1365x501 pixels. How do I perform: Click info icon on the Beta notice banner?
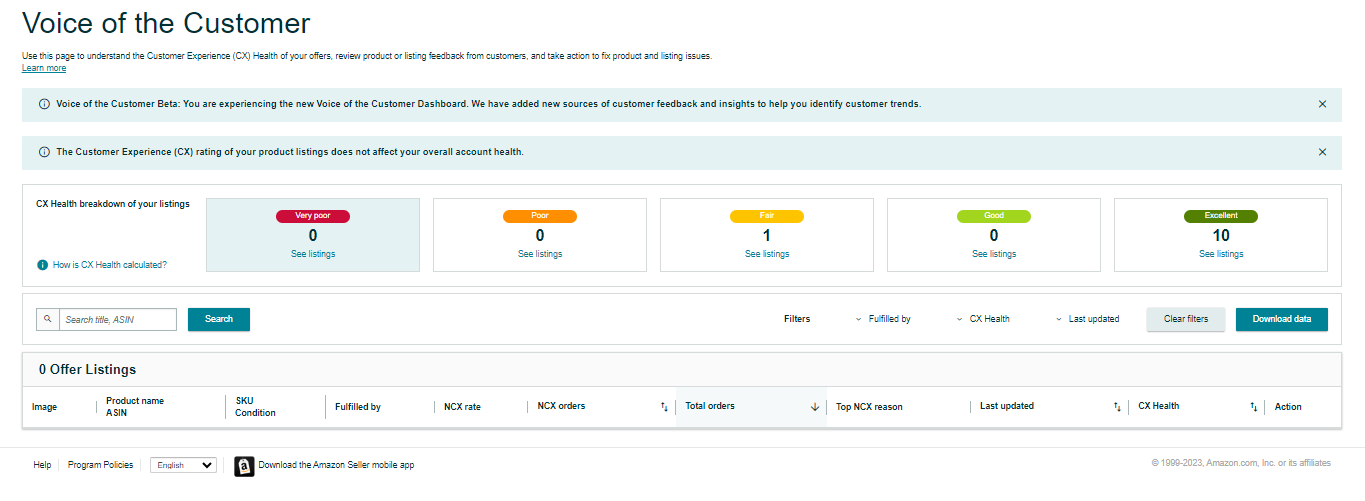[x=44, y=104]
